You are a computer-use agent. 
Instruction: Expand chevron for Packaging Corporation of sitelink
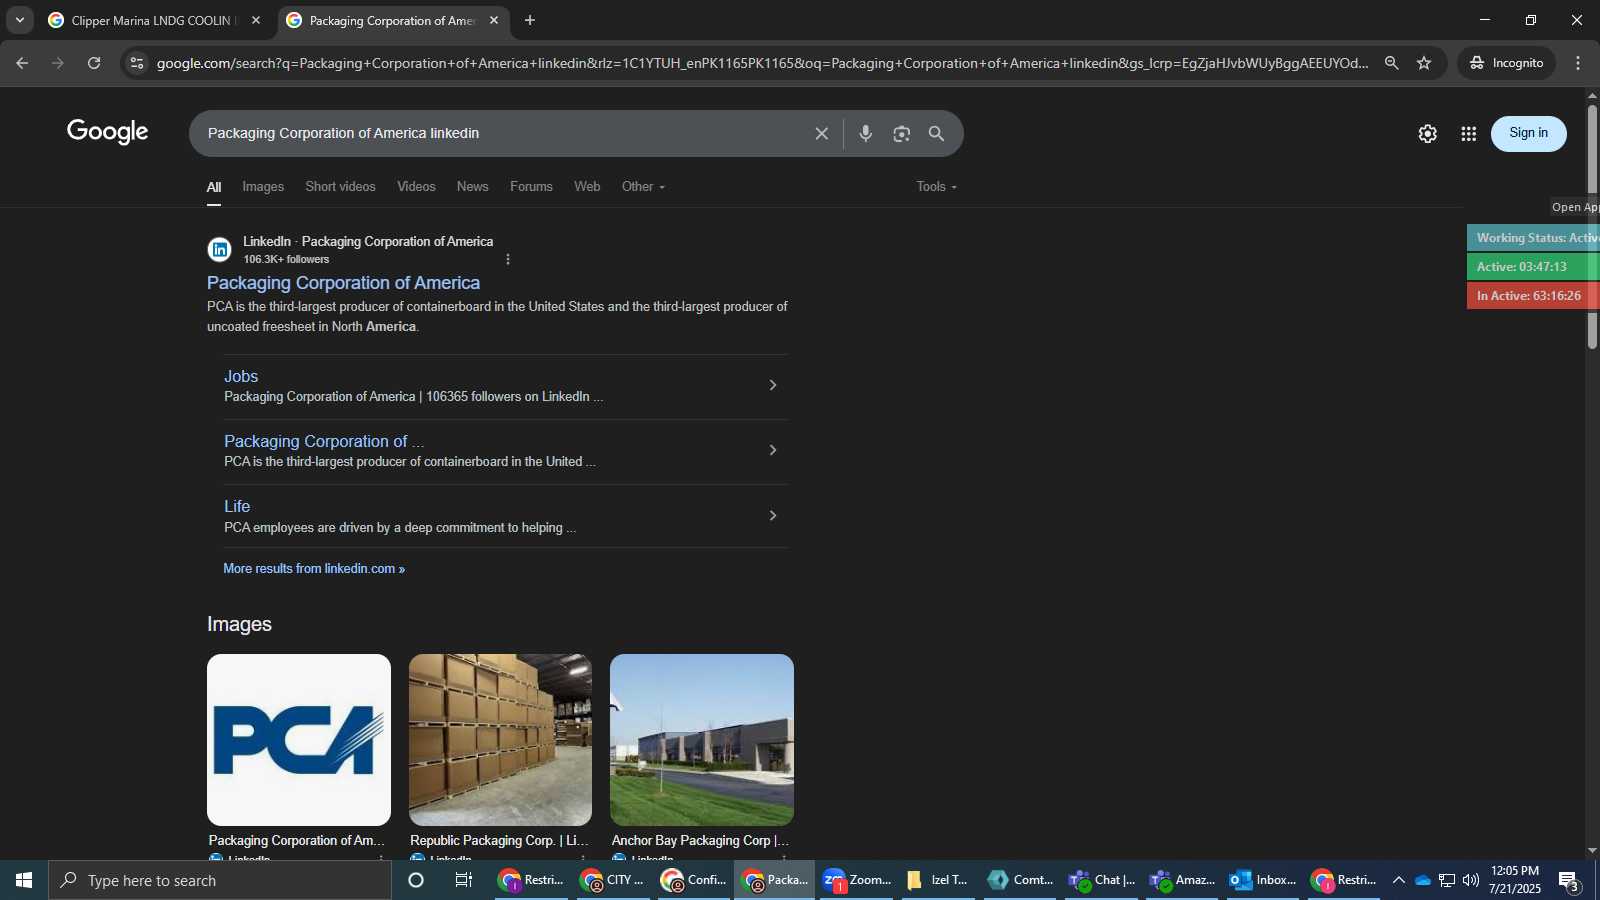(772, 450)
